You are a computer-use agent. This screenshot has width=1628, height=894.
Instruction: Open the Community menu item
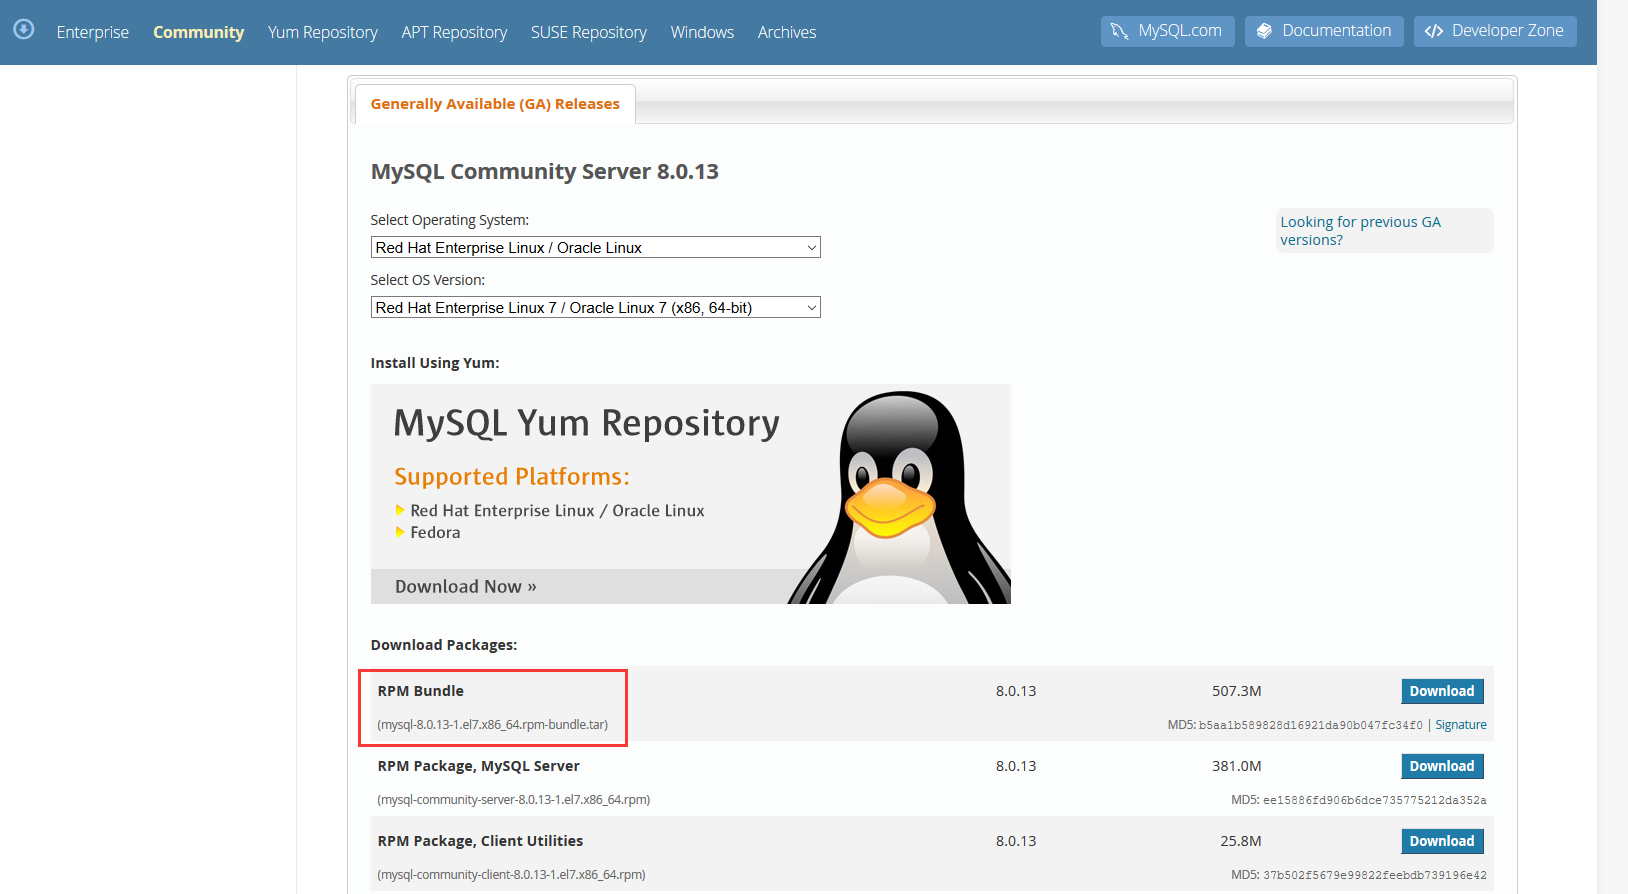[198, 32]
